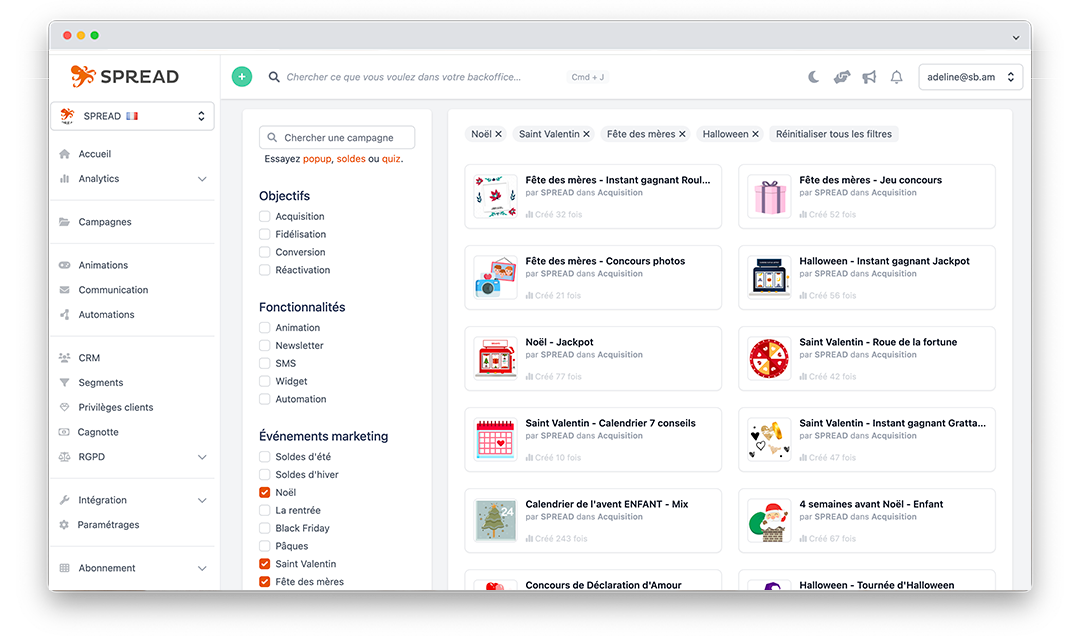Open the adeline@sb.am account dropdown

(968, 76)
